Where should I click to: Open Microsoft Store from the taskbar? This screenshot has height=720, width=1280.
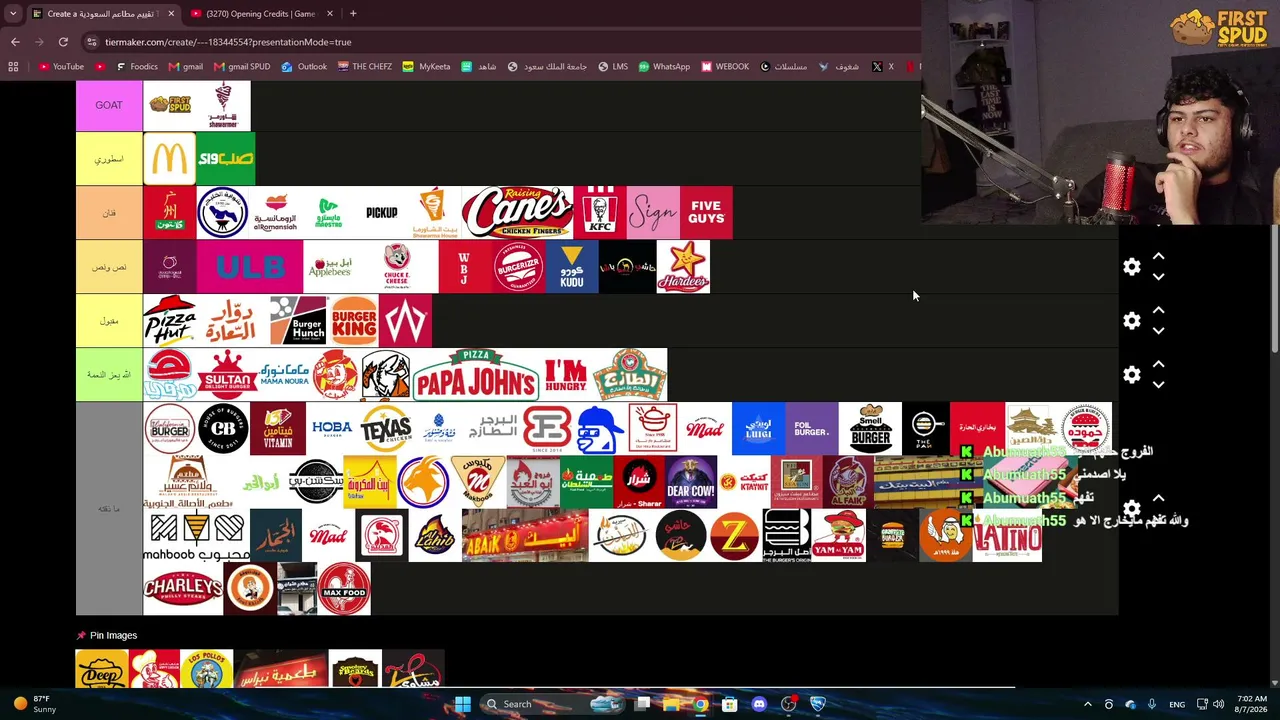(x=730, y=704)
